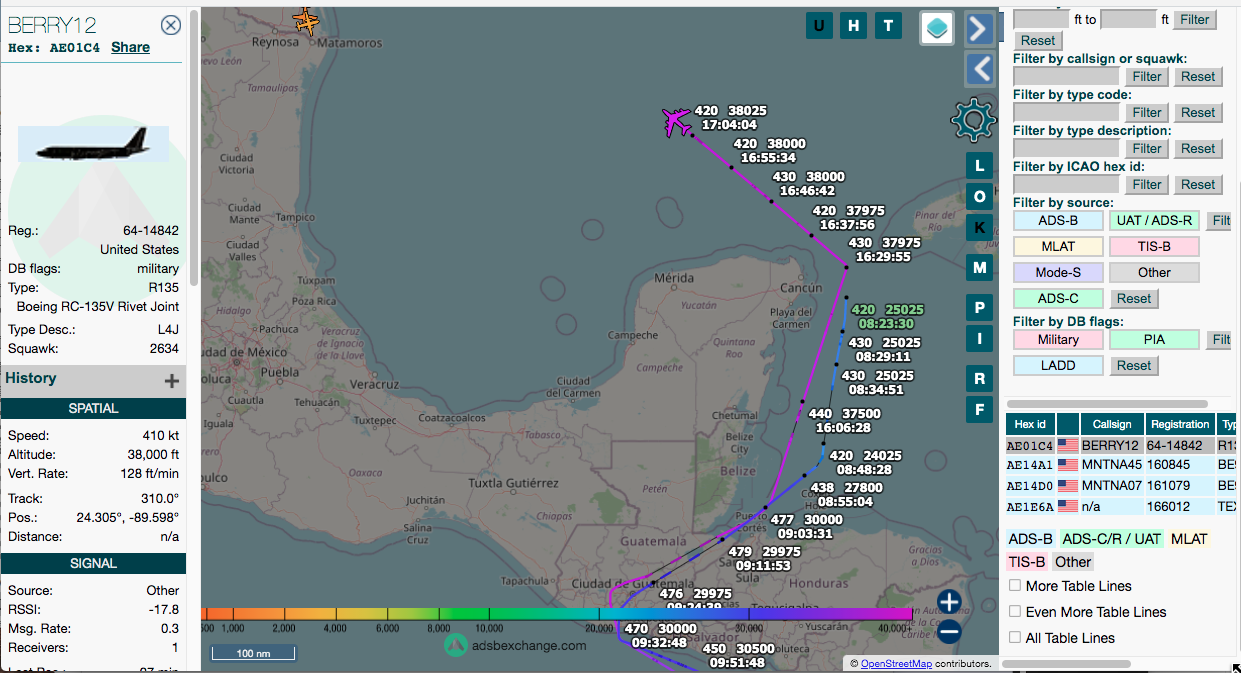Viewport: 1241px width, 673px height.
Task: Toggle the TIS-B source filter
Action: [x=1154, y=246]
